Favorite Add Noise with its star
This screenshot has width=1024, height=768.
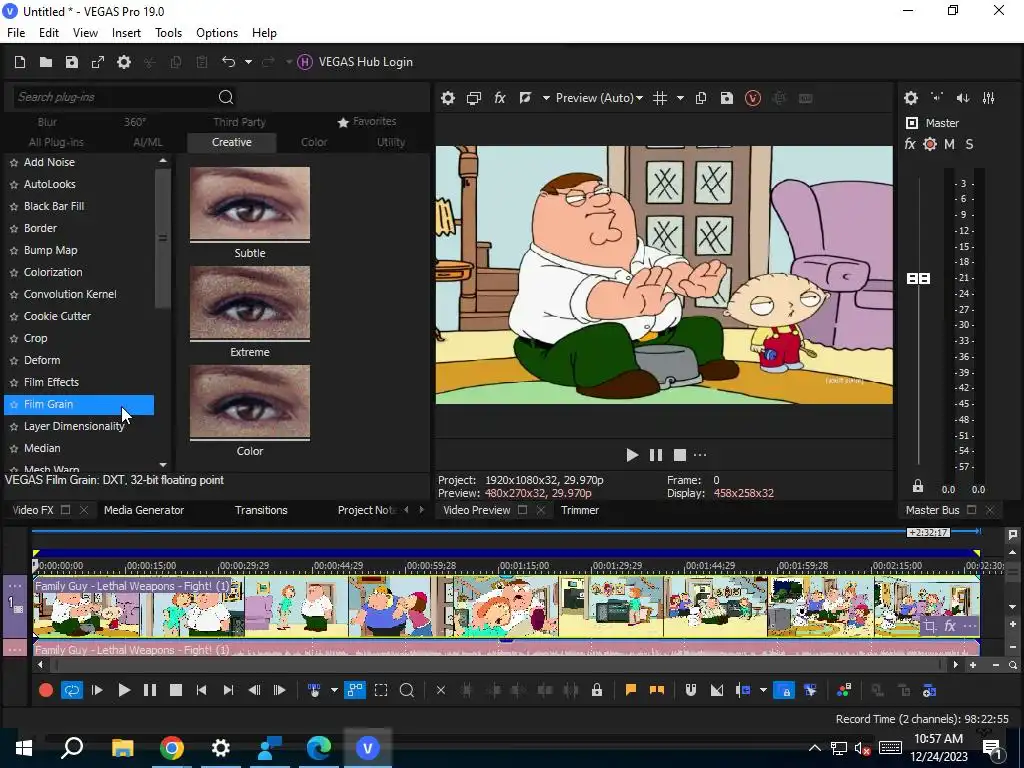[x=14, y=163]
